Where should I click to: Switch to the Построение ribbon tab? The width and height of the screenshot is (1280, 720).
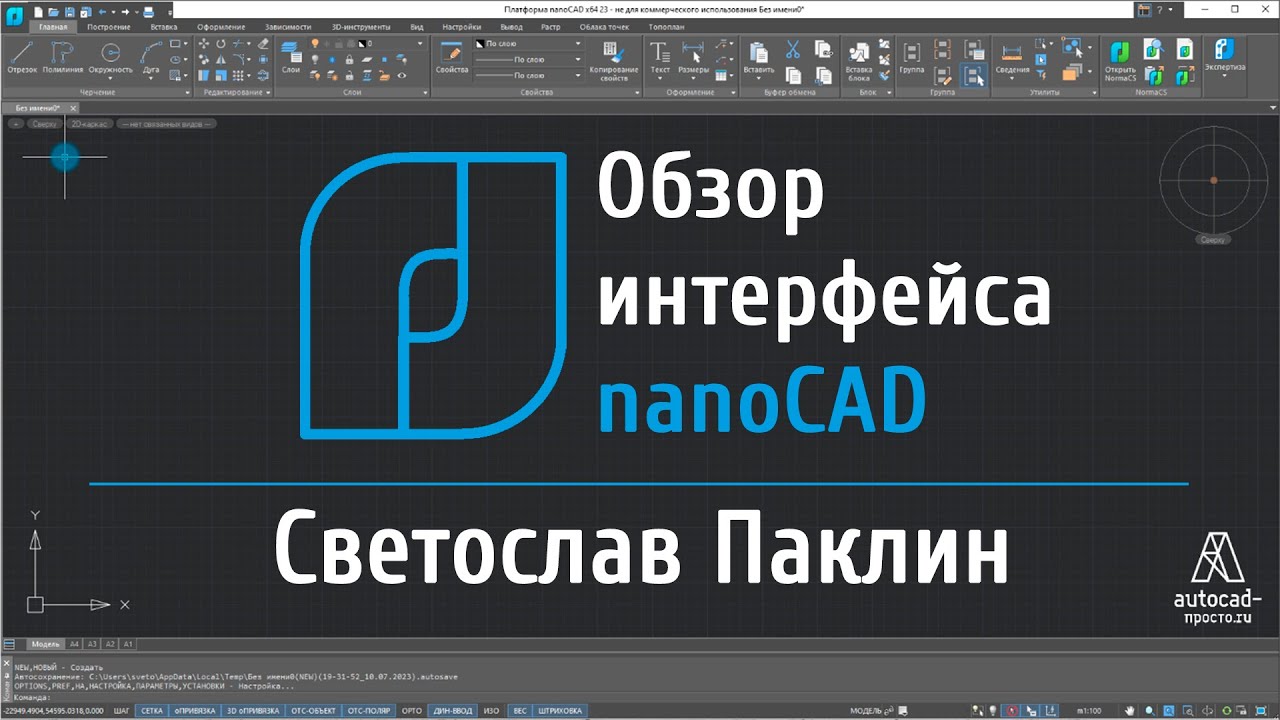pos(108,27)
